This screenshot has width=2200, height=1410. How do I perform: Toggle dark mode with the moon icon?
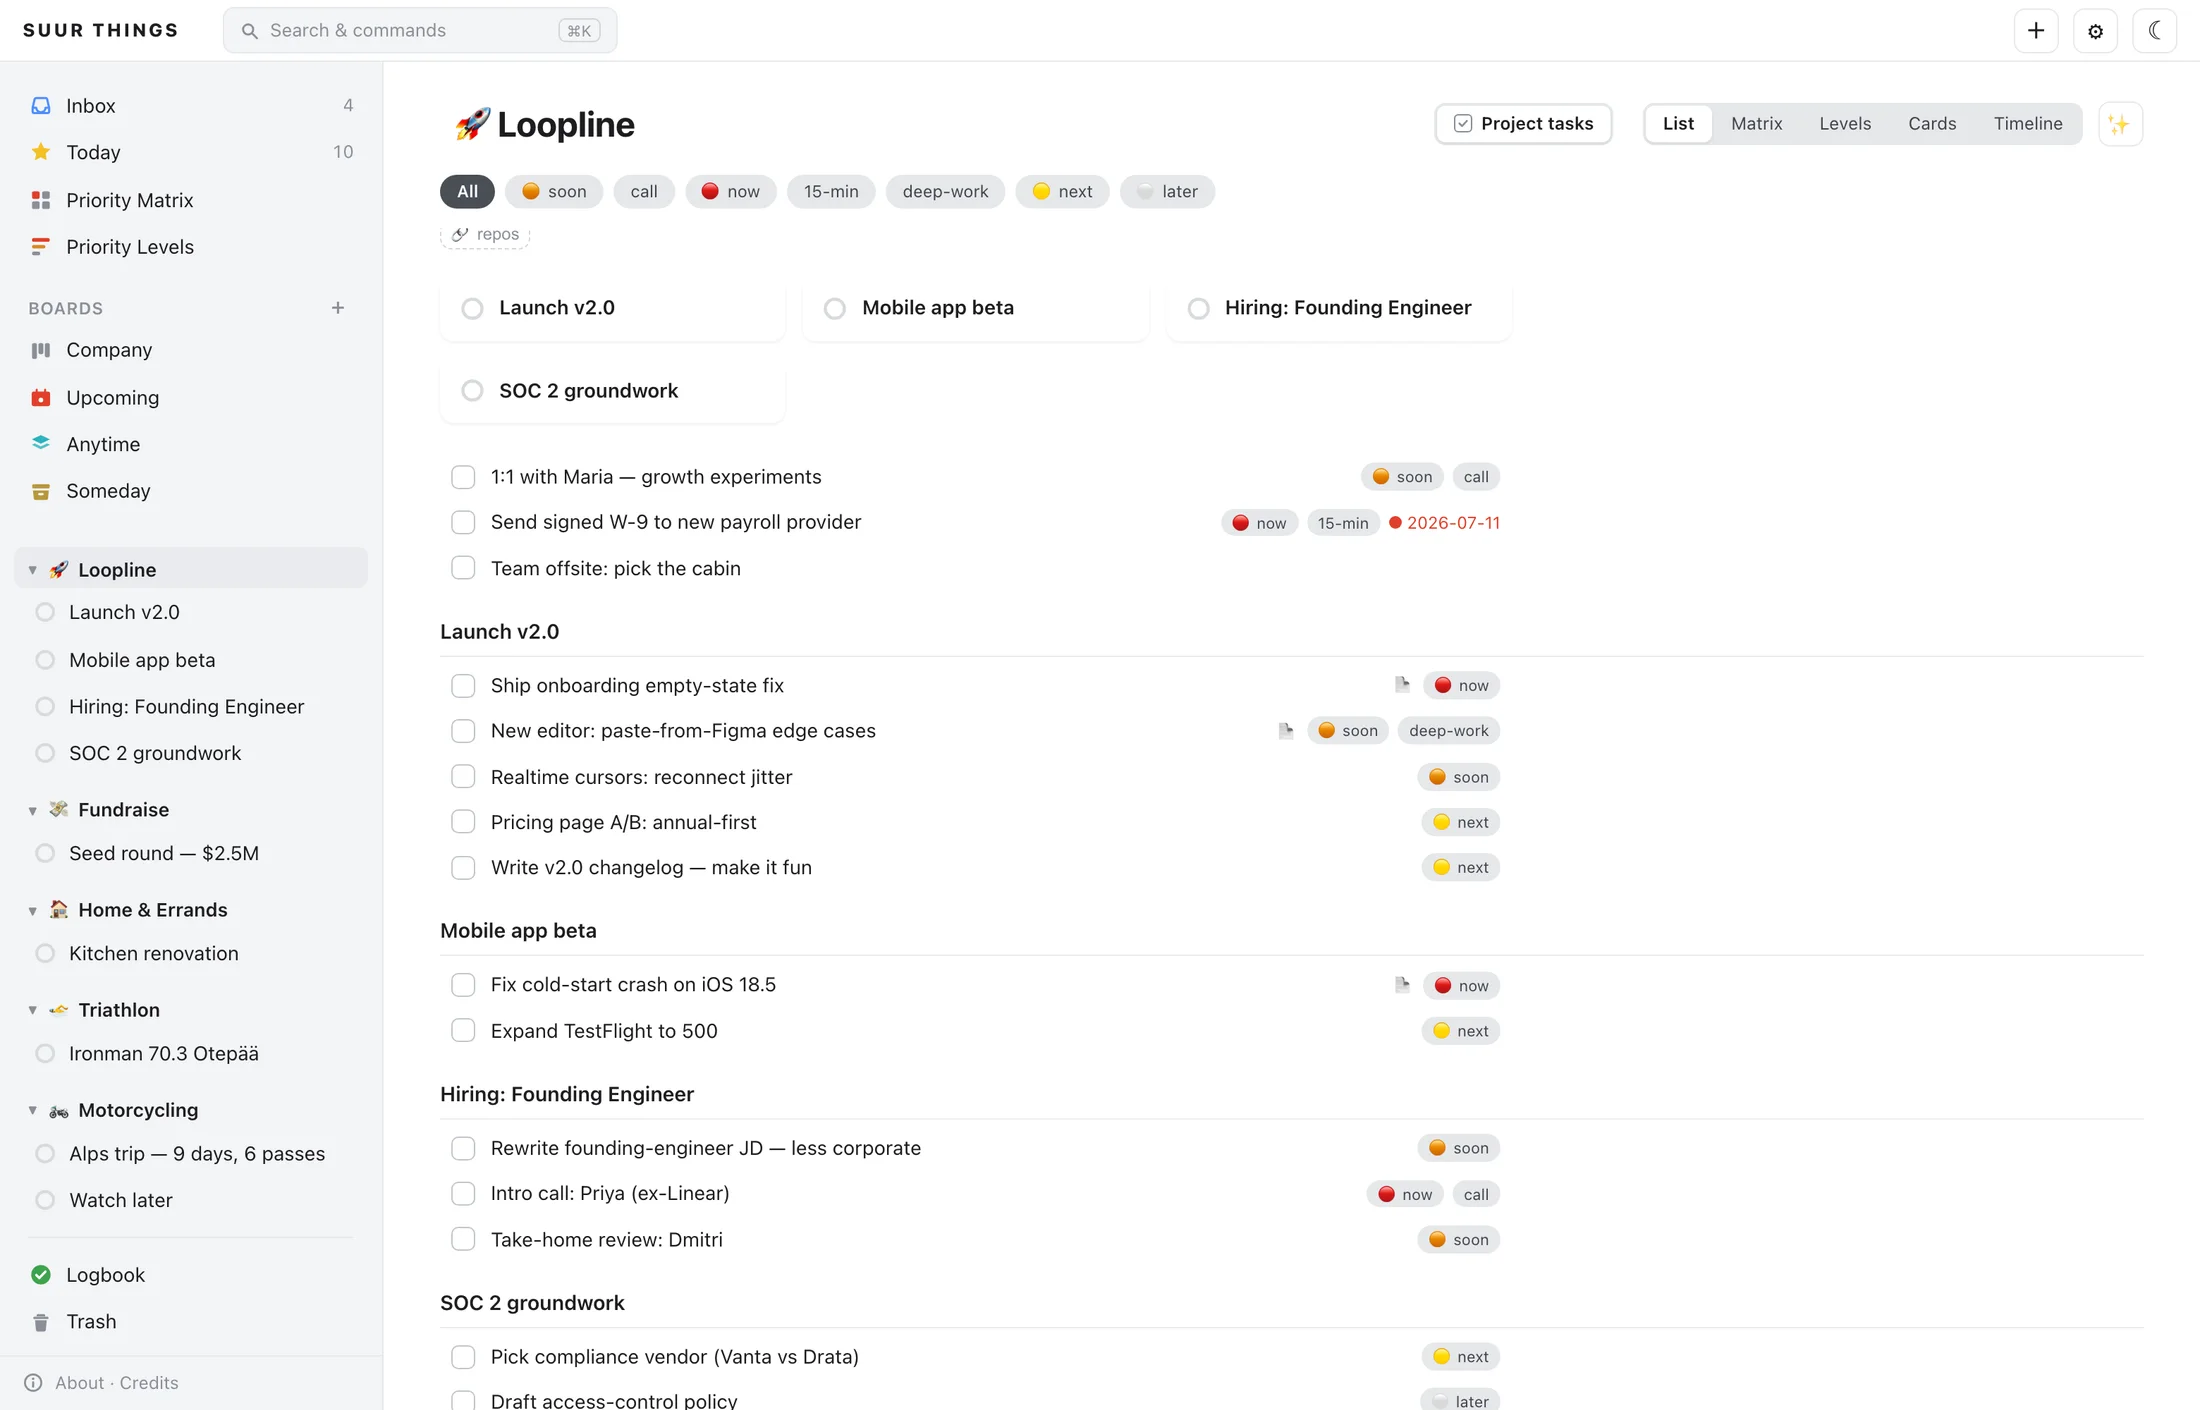(x=2155, y=30)
